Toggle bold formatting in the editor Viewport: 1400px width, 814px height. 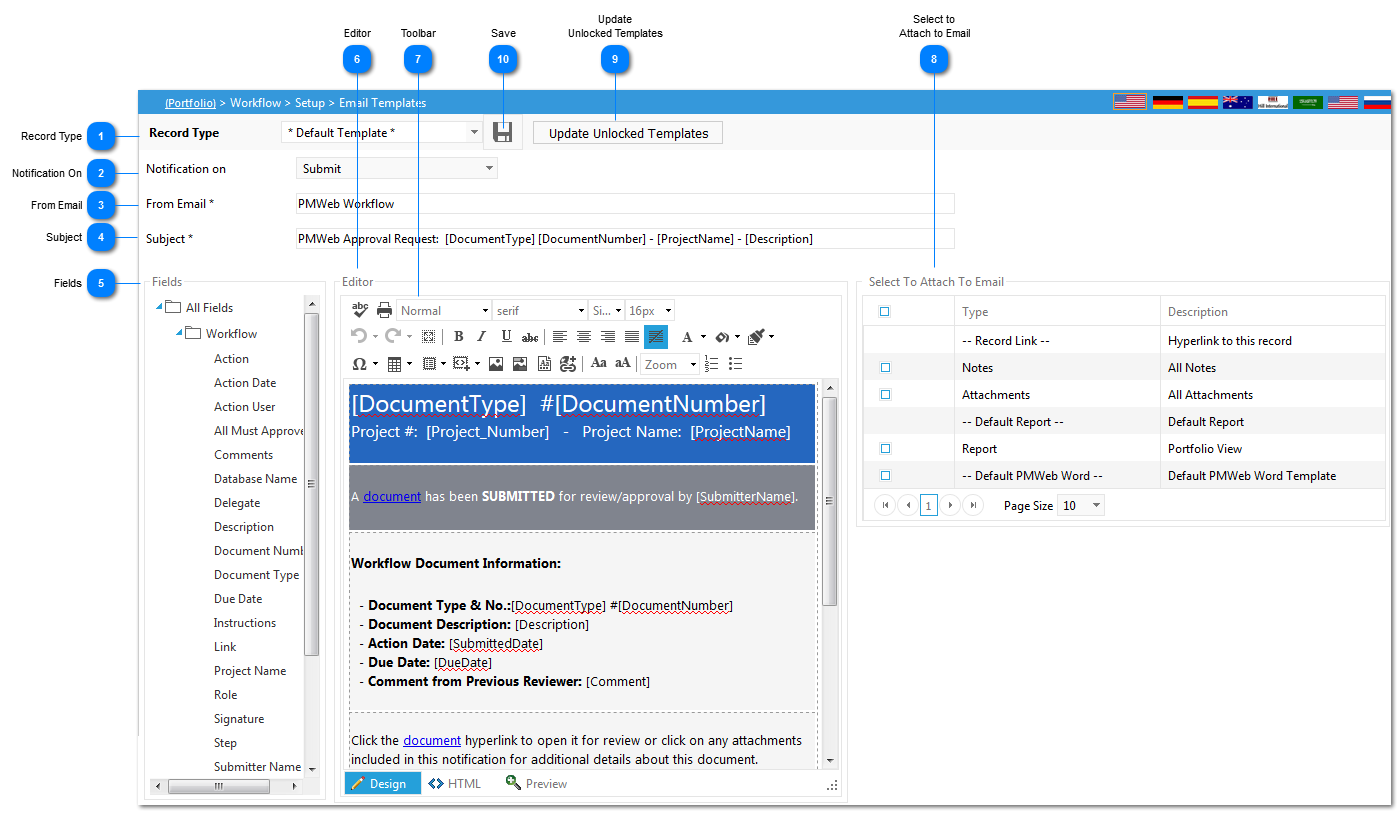point(458,337)
